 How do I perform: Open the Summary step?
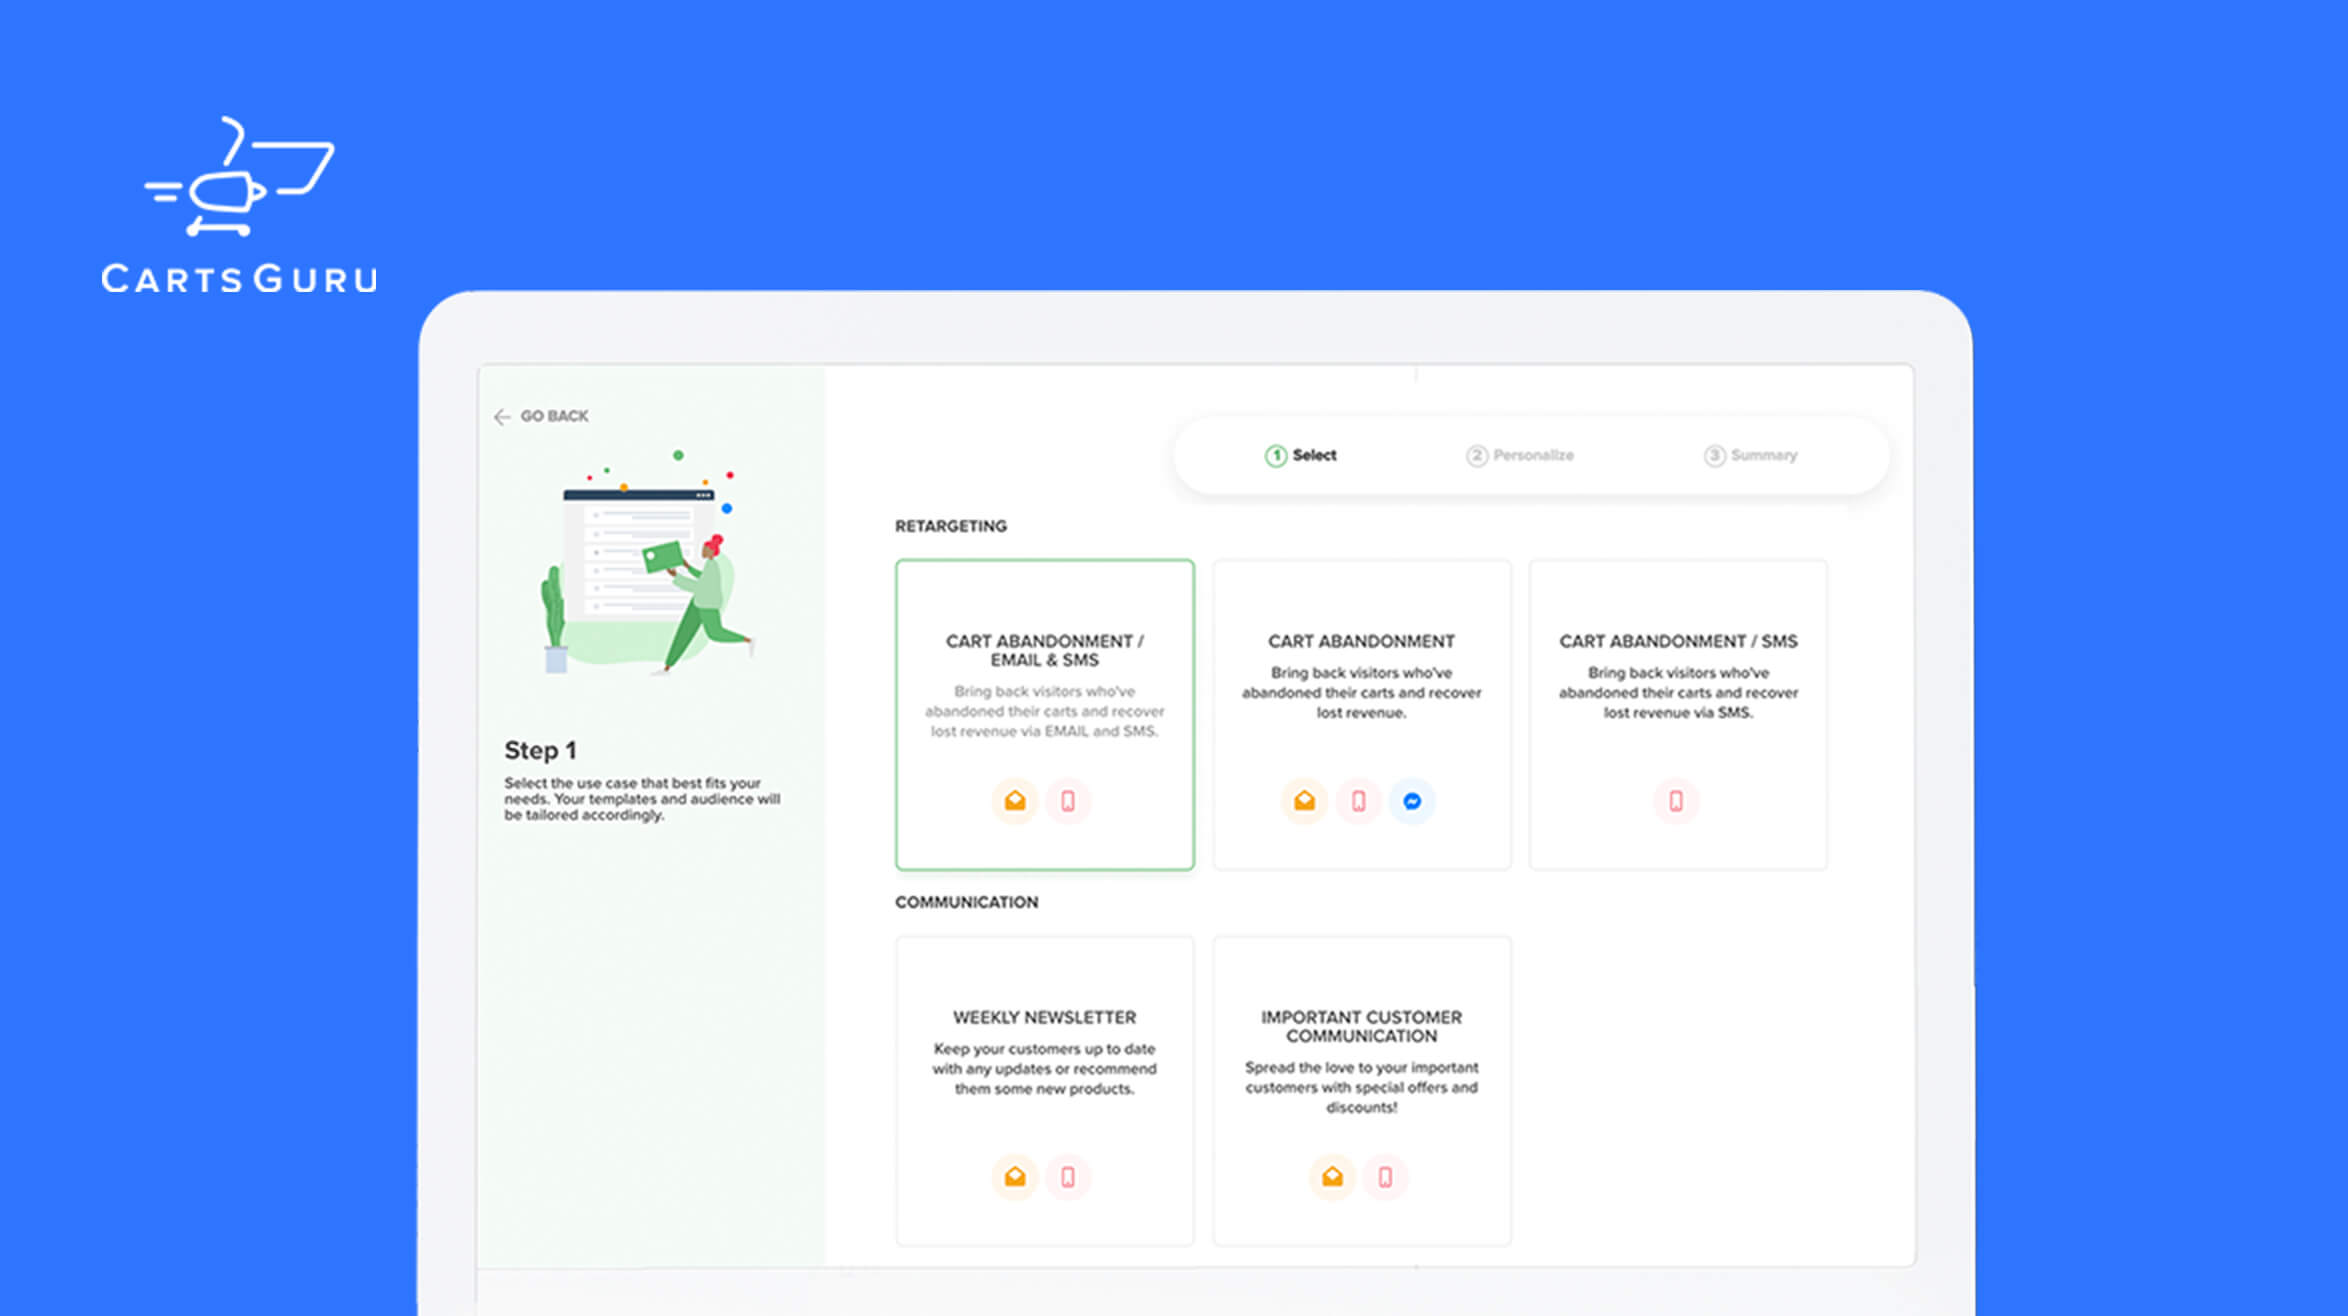point(1751,455)
